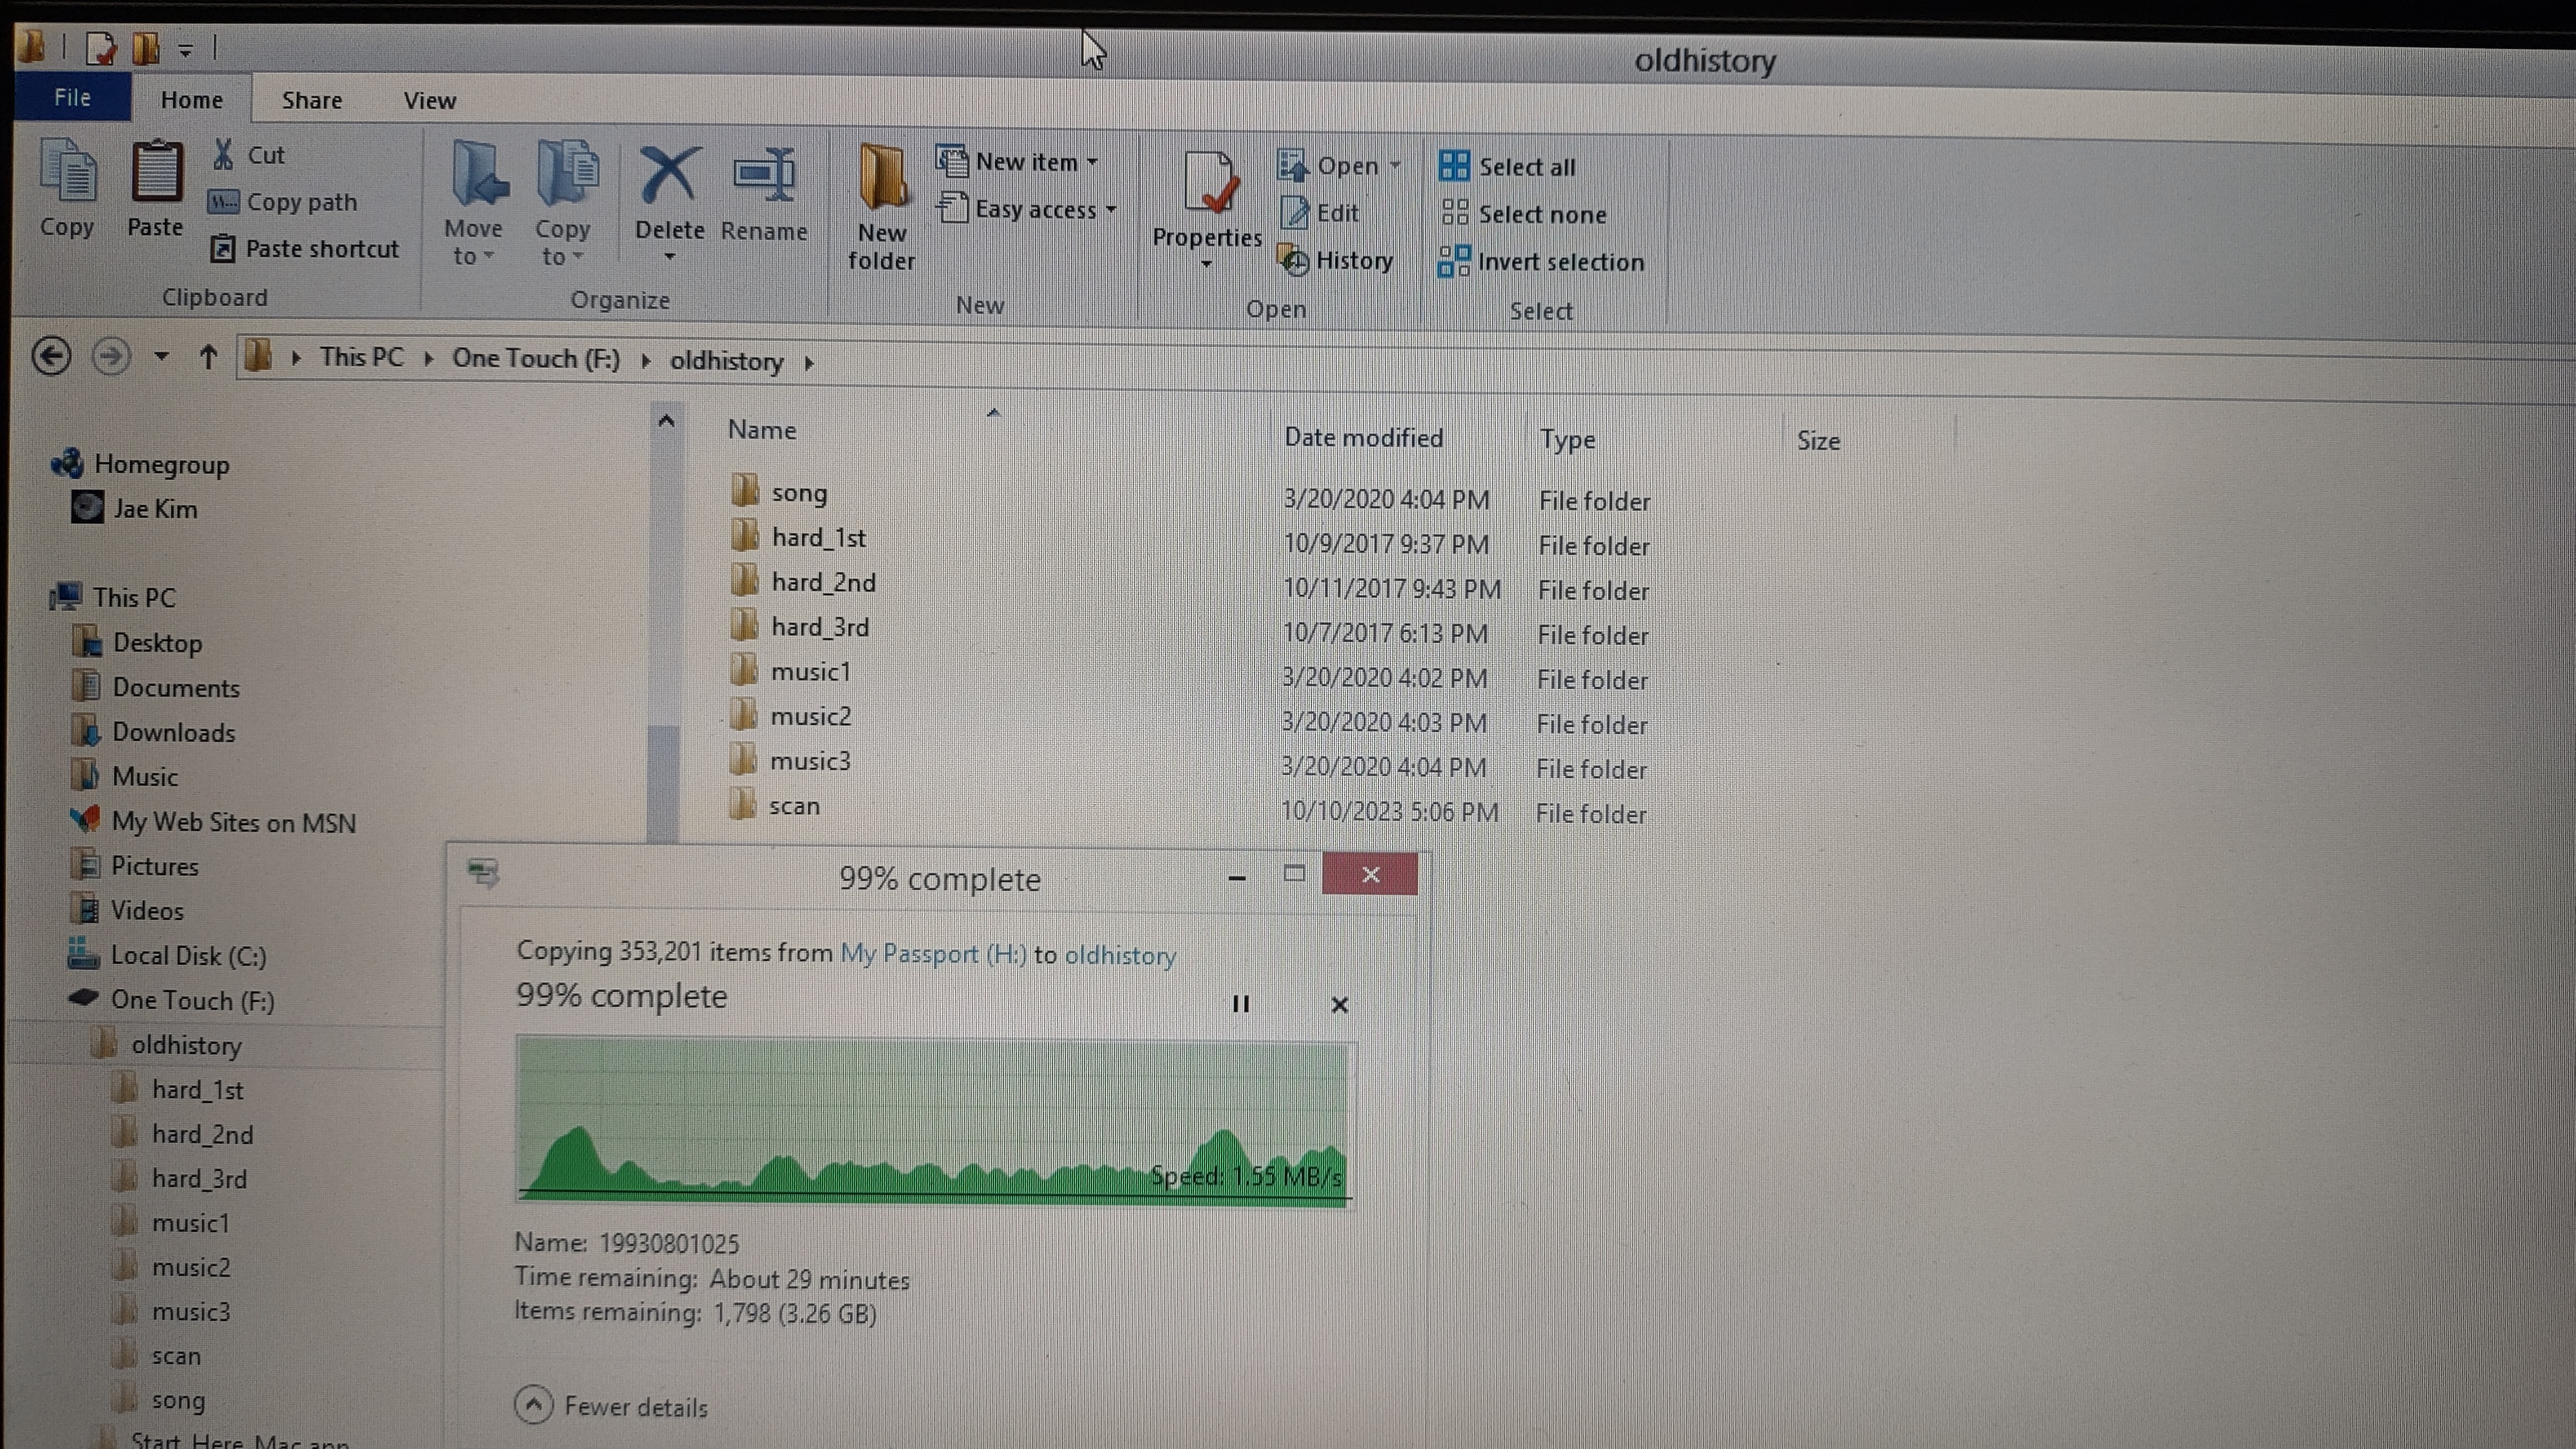The width and height of the screenshot is (2576, 1449).
Task: Expand the Open button dropdown arrow
Action: pos(1396,166)
